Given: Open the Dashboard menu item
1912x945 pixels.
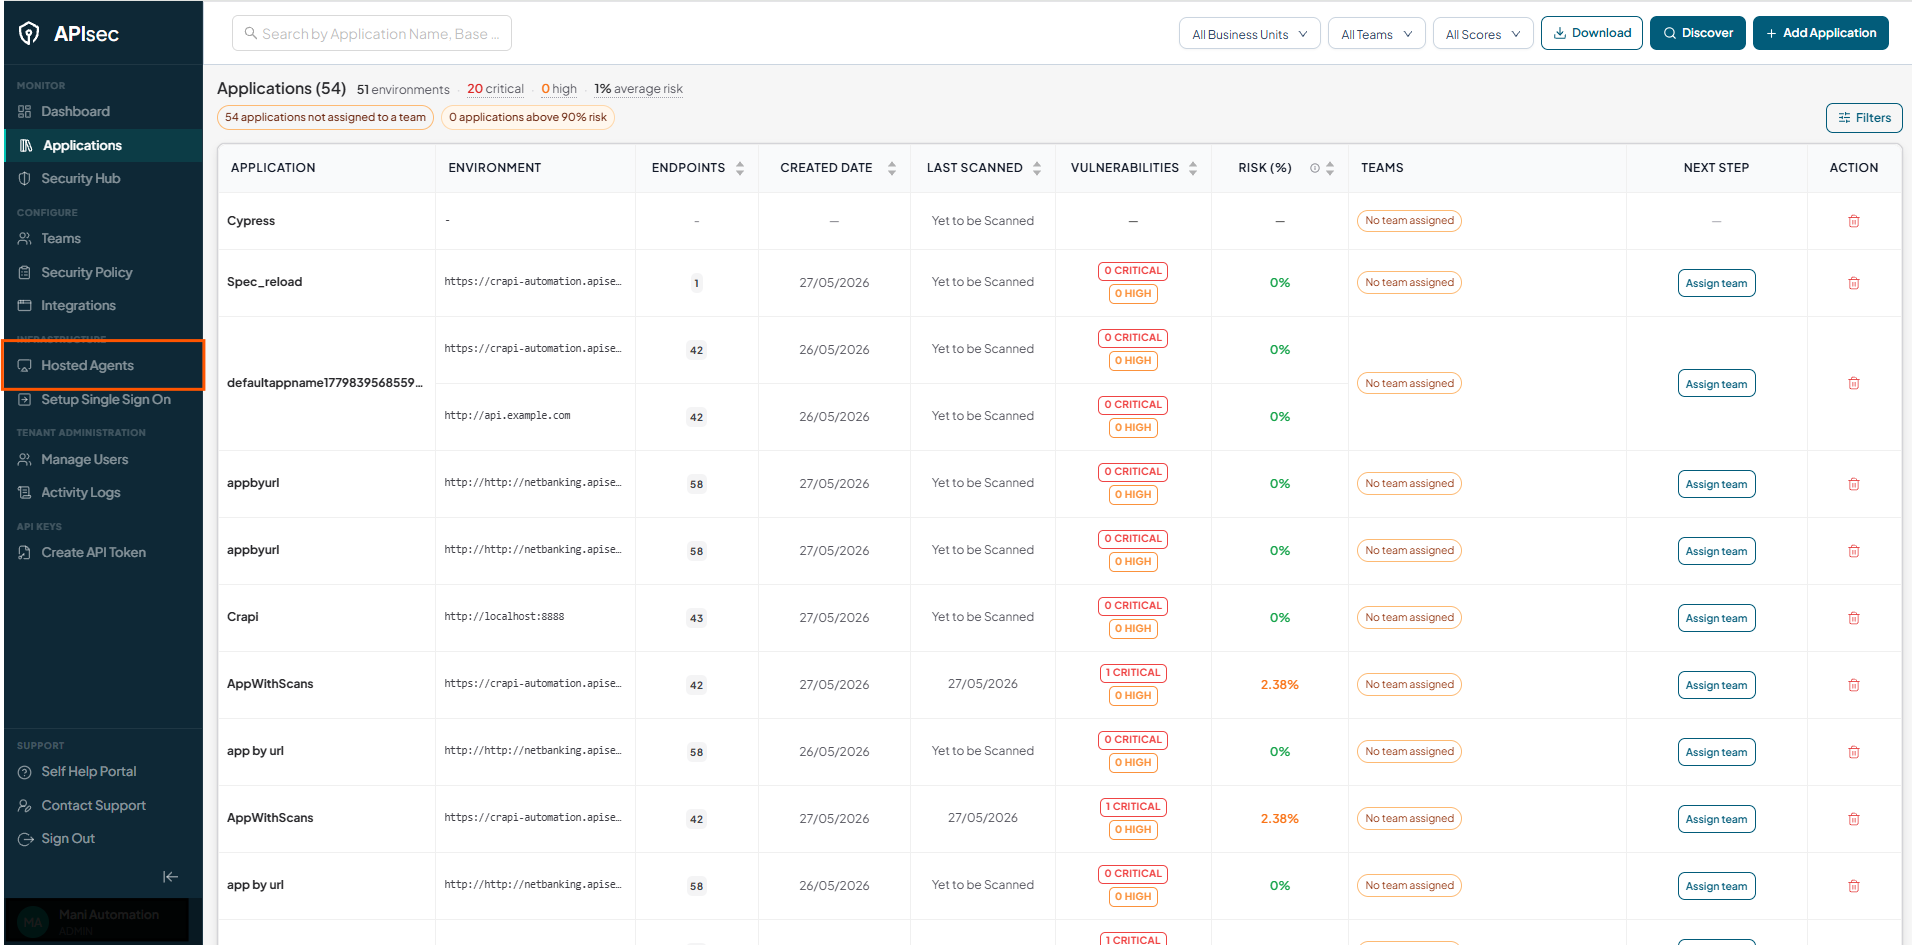Looking at the screenshot, I should pyautogui.click(x=104, y=112).
